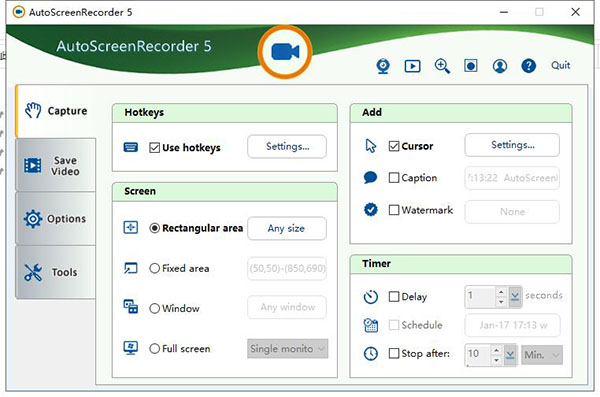Start recording with the orange camera button

285,52
